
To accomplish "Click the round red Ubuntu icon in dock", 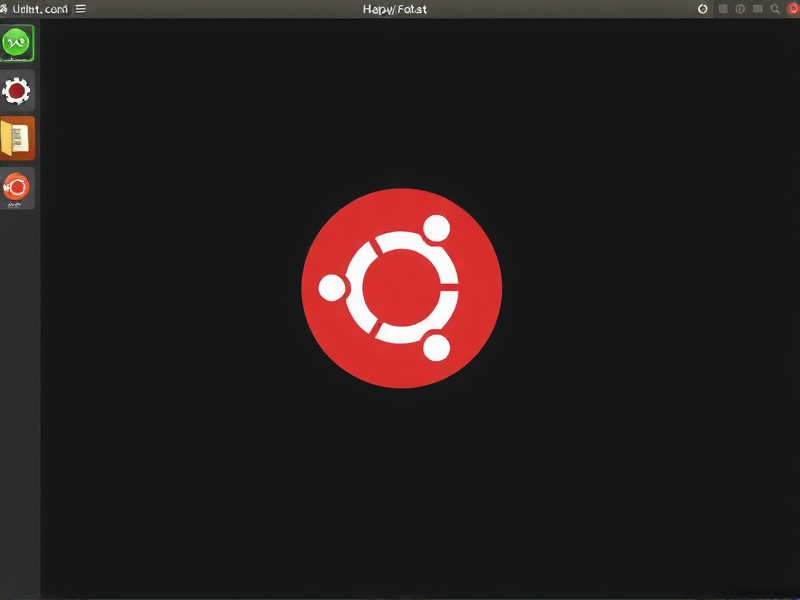I will click(x=17, y=185).
